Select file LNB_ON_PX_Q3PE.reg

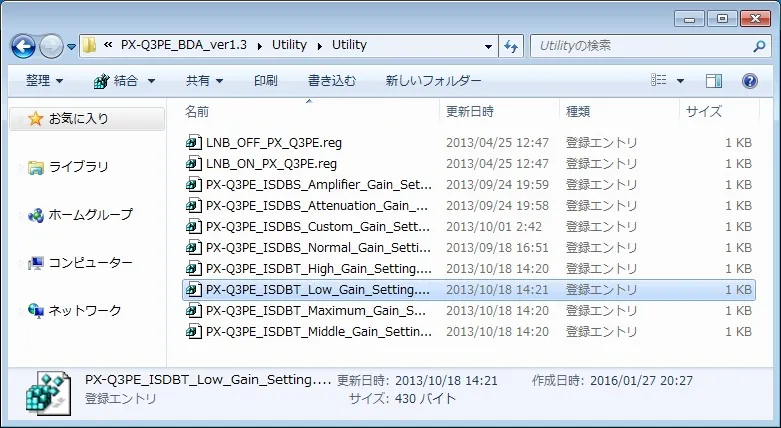tap(271, 164)
